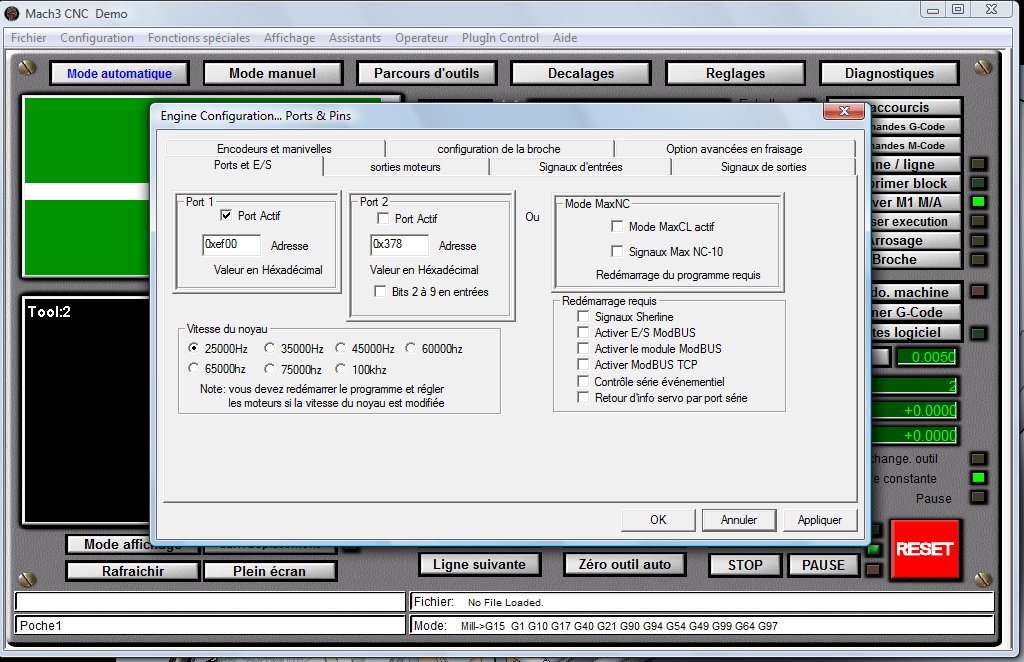Select 35000Hz kernel speed
The height and width of the screenshot is (662, 1024).
pos(269,348)
